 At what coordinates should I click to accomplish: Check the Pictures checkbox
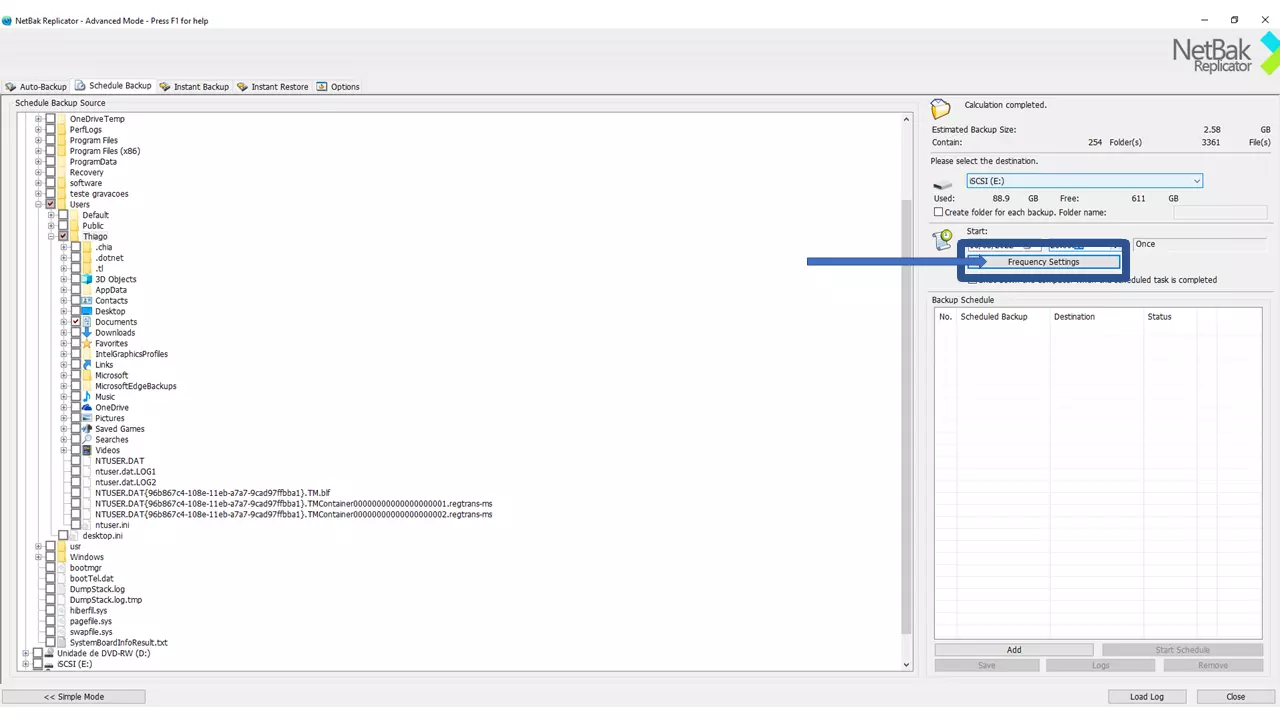point(76,418)
